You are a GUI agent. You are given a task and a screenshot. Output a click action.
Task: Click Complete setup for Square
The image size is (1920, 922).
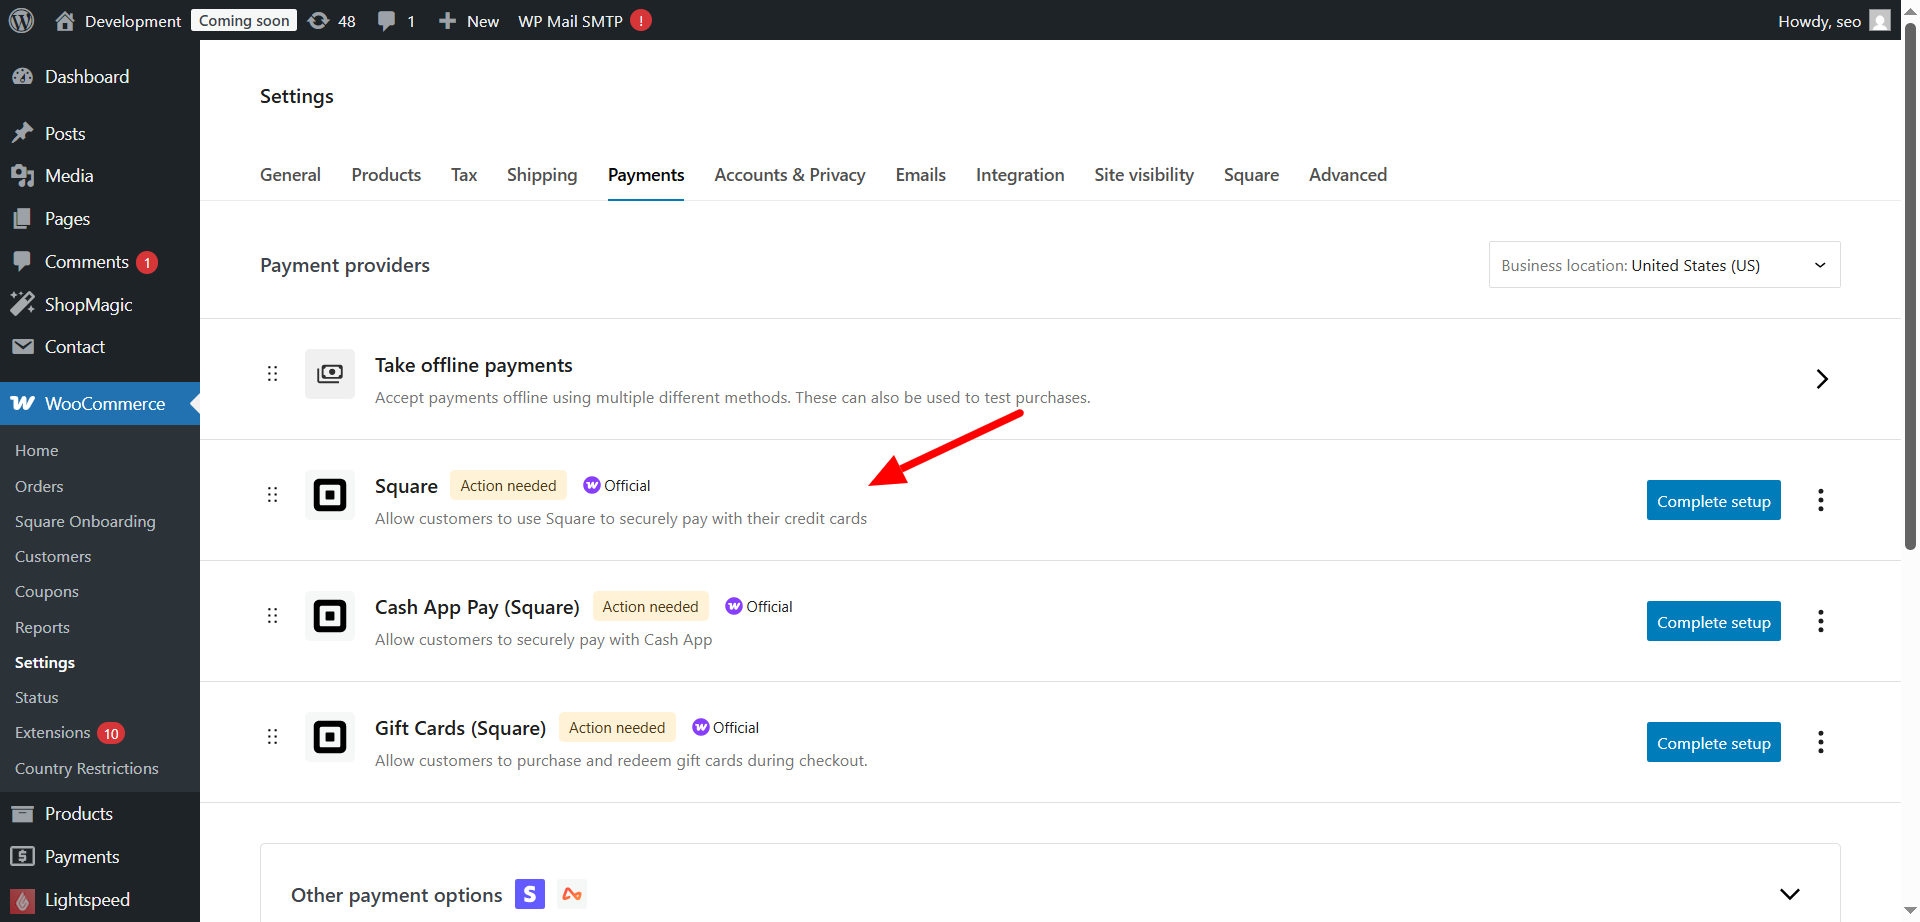1714,500
